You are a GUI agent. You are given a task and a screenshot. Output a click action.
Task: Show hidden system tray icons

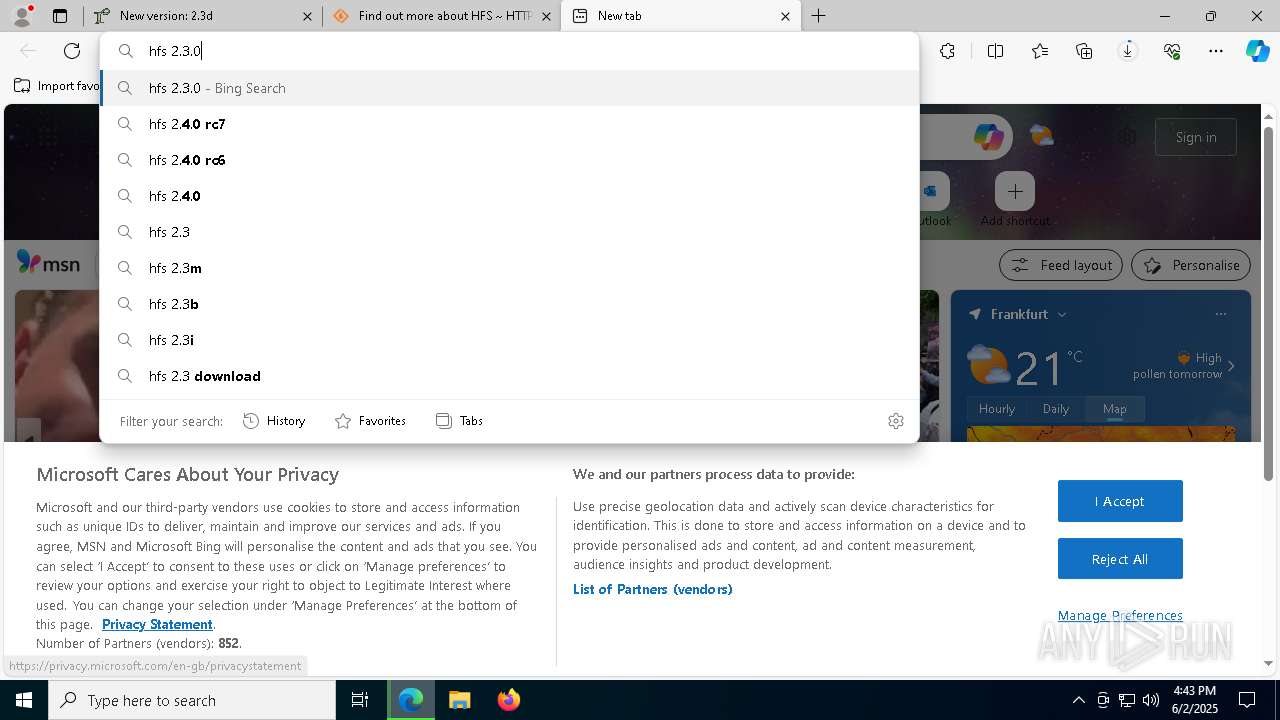tap(1078, 700)
